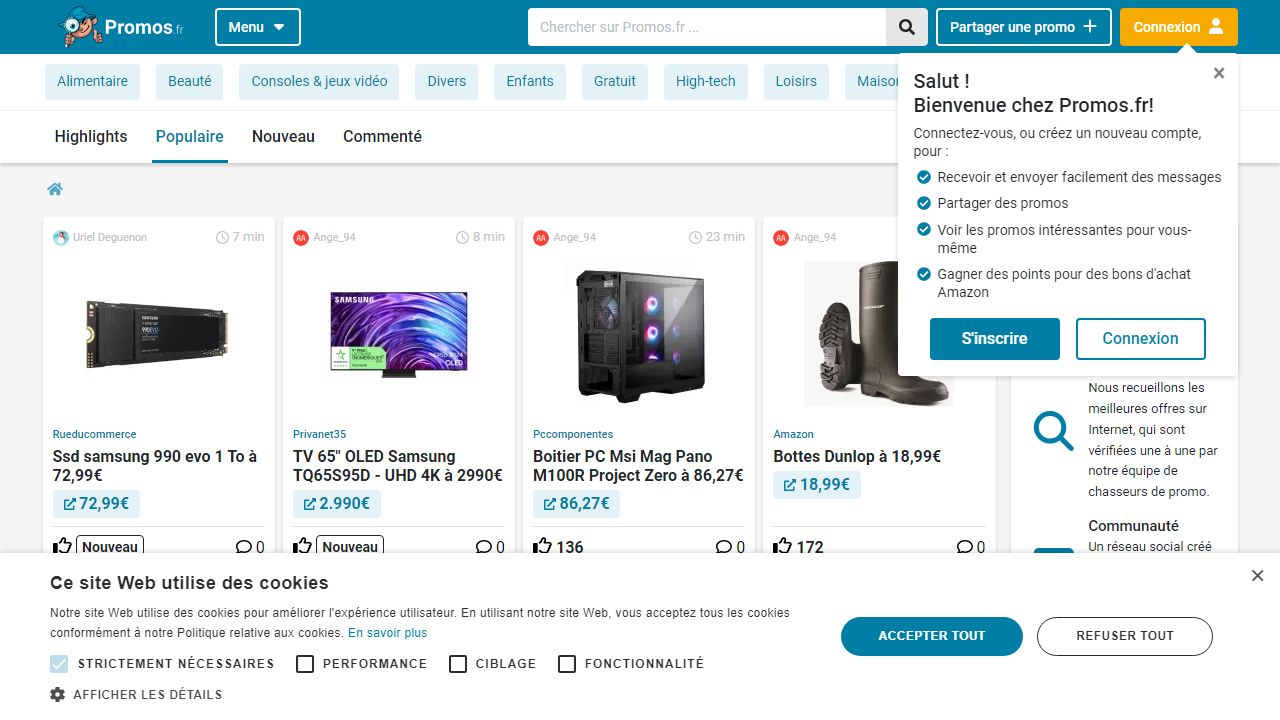Click the Uriel Deguenon avatar
The image size is (1280, 720).
(x=61, y=237)
